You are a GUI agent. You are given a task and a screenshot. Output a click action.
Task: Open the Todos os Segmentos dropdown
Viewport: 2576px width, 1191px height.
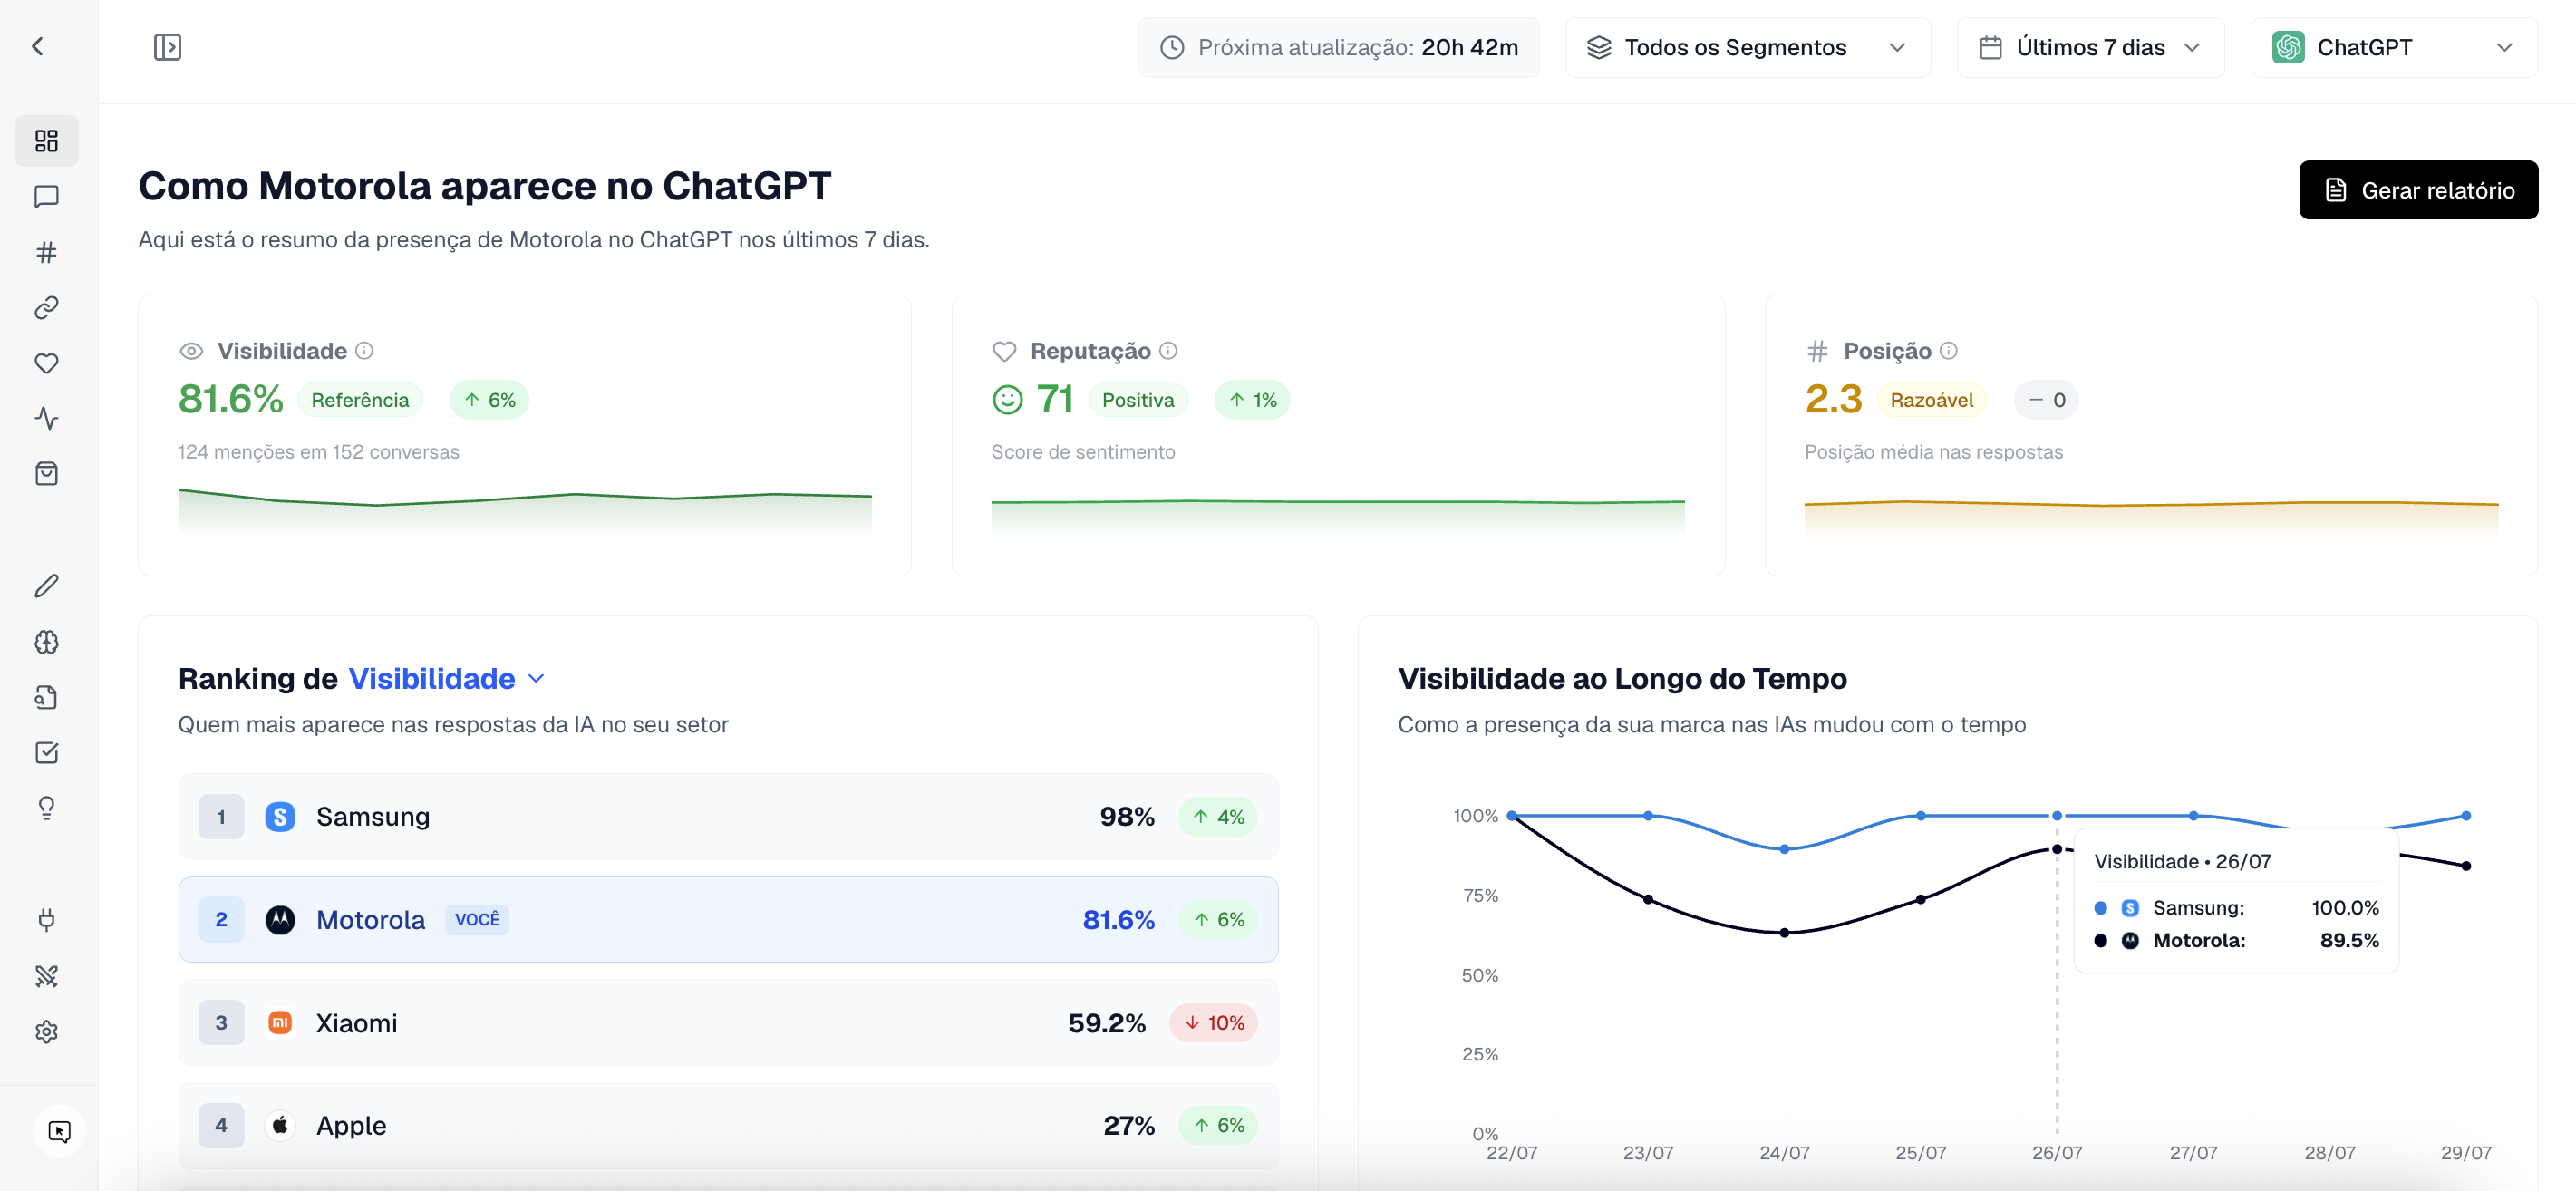tap(1747, 47)
